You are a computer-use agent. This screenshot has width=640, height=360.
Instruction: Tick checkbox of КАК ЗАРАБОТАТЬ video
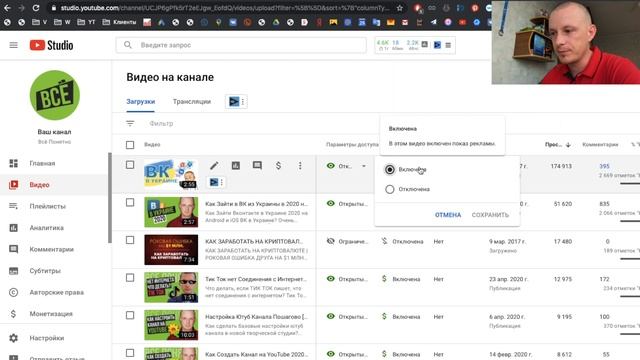point(130,240)
